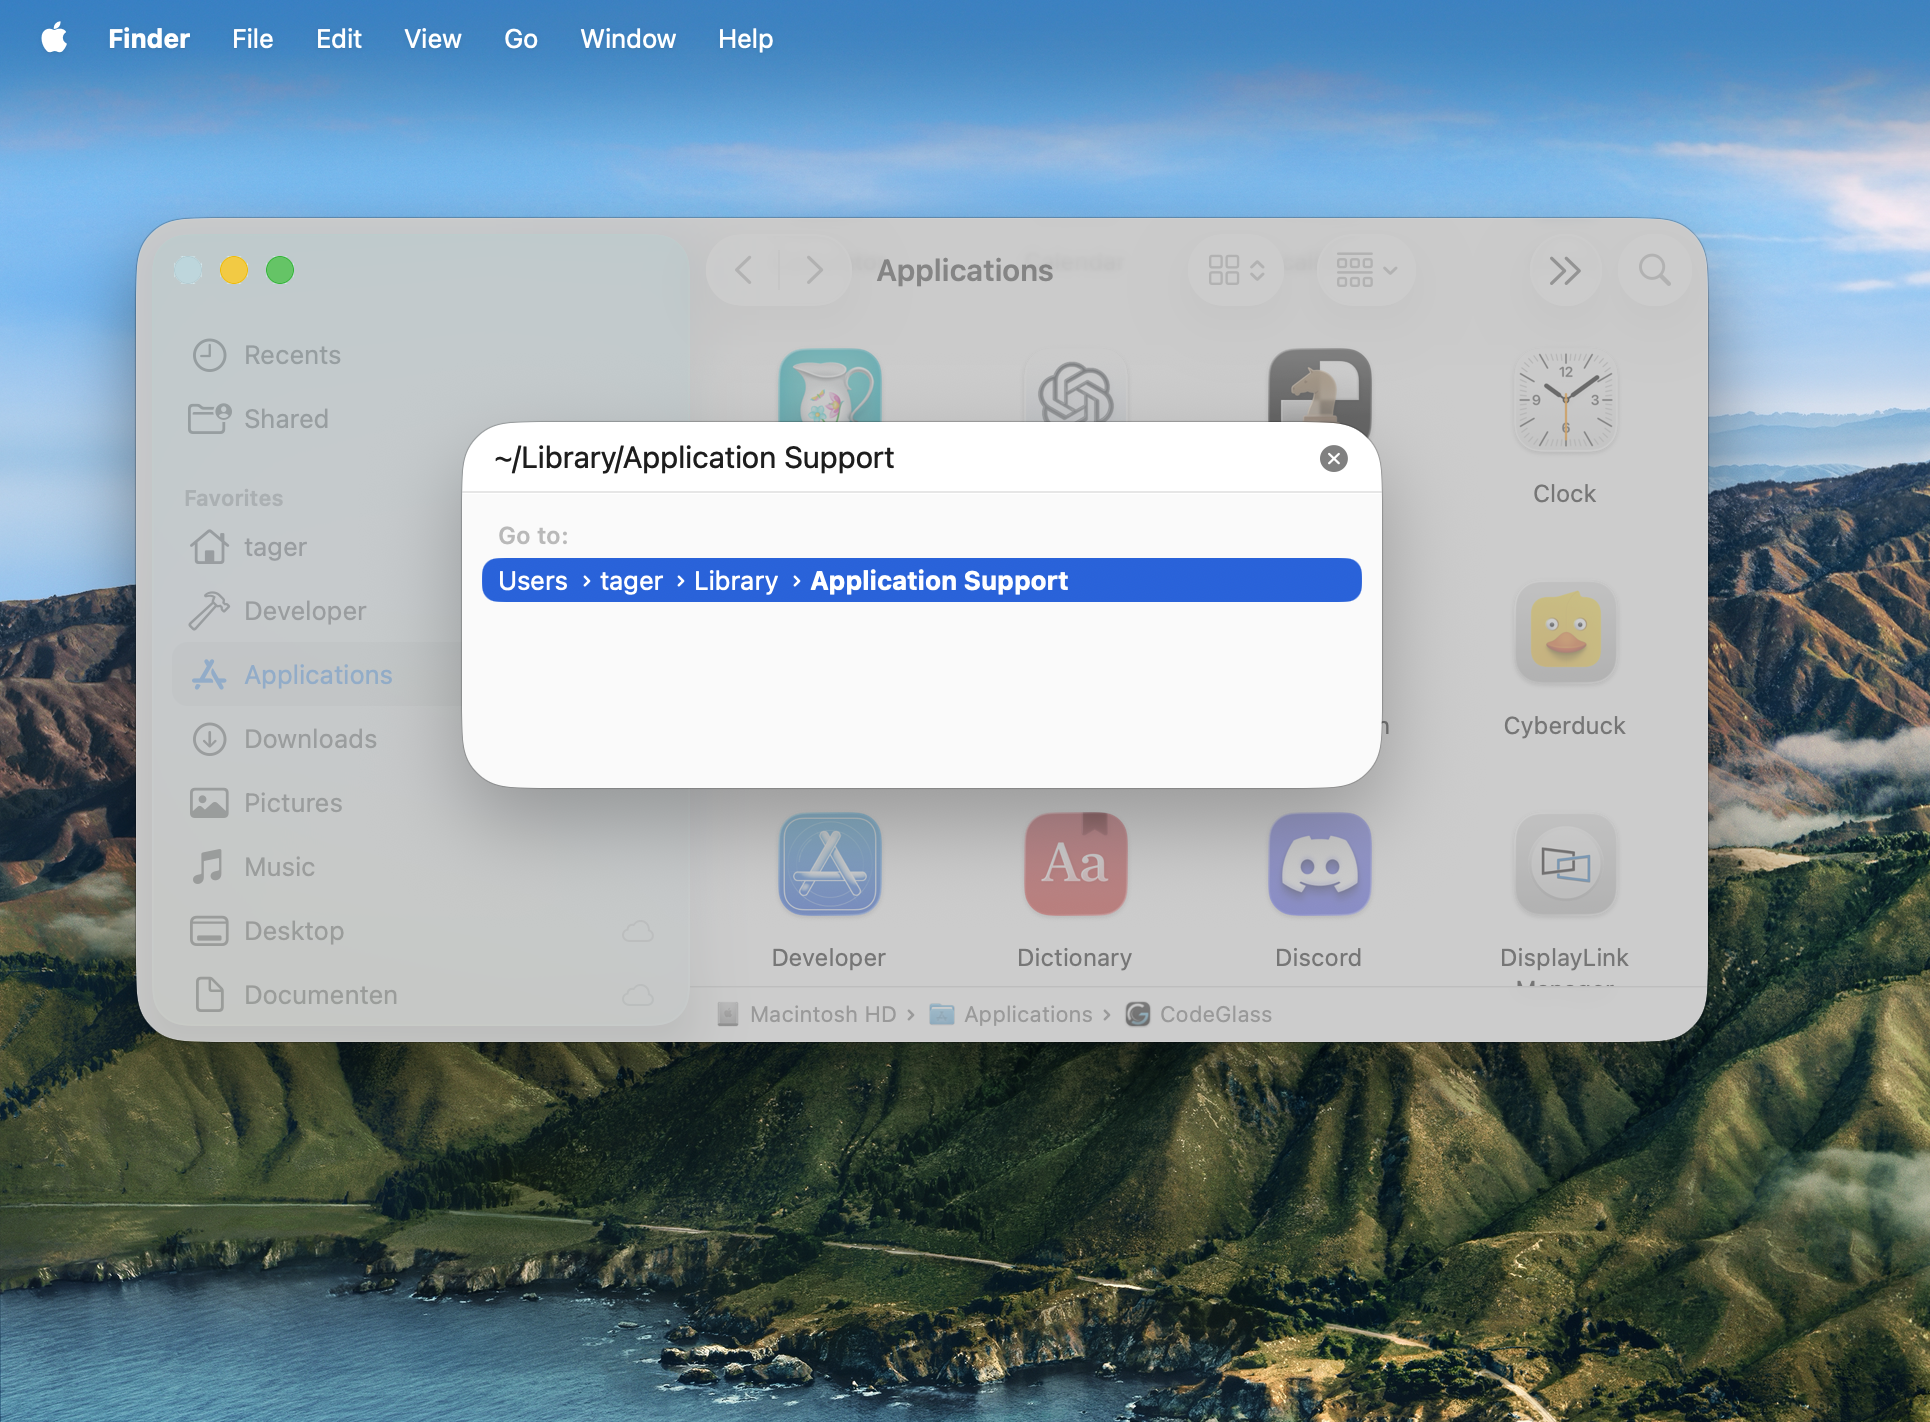Open the Go menu
1930x1422 pixels.
coord(520,38)
